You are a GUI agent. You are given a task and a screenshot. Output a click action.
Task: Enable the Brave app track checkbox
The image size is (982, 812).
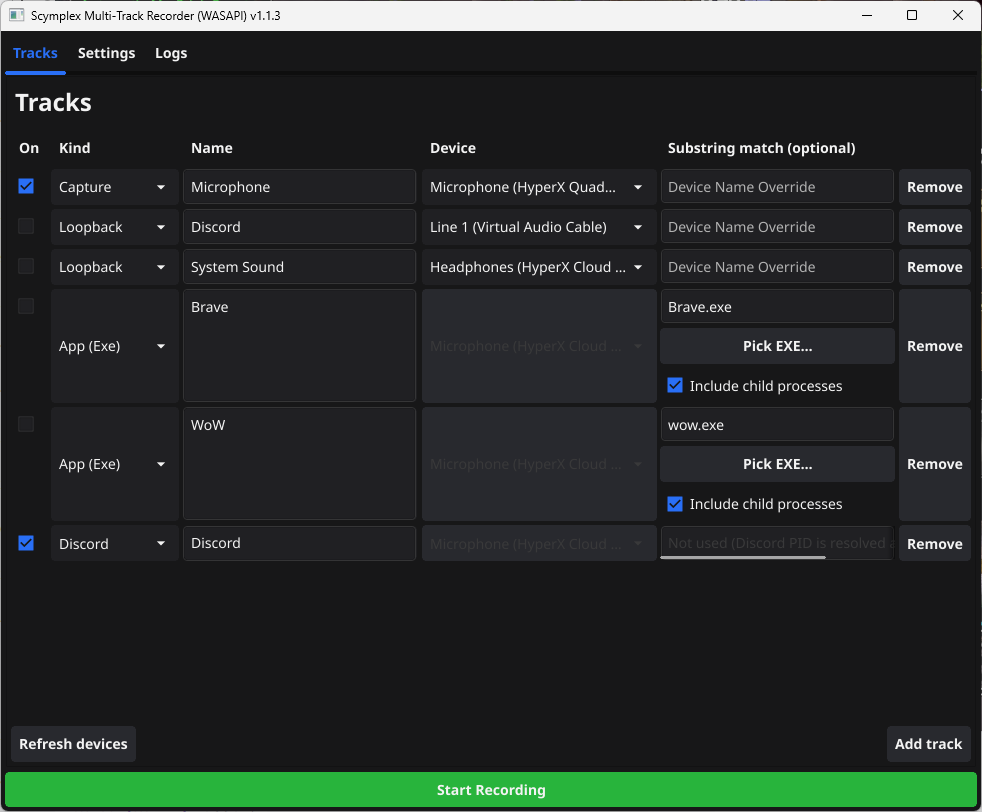26,306
